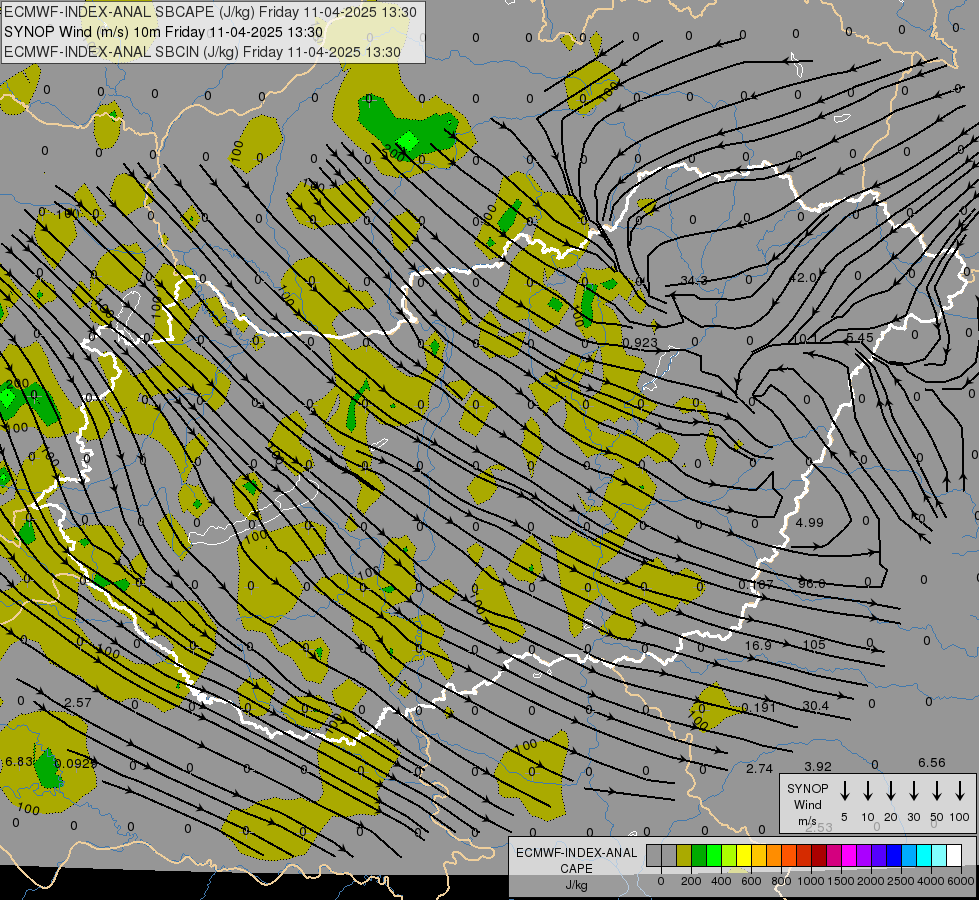Click the '1500' tick label in CAPE legend
The image size is (979, 900).
click(x=840, y=881)
